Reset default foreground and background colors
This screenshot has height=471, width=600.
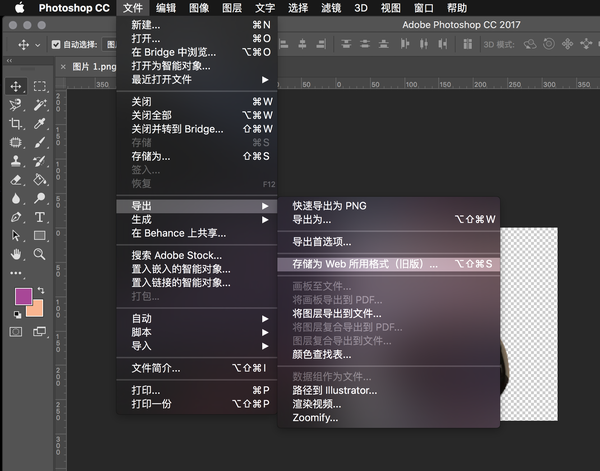(17, 315)
